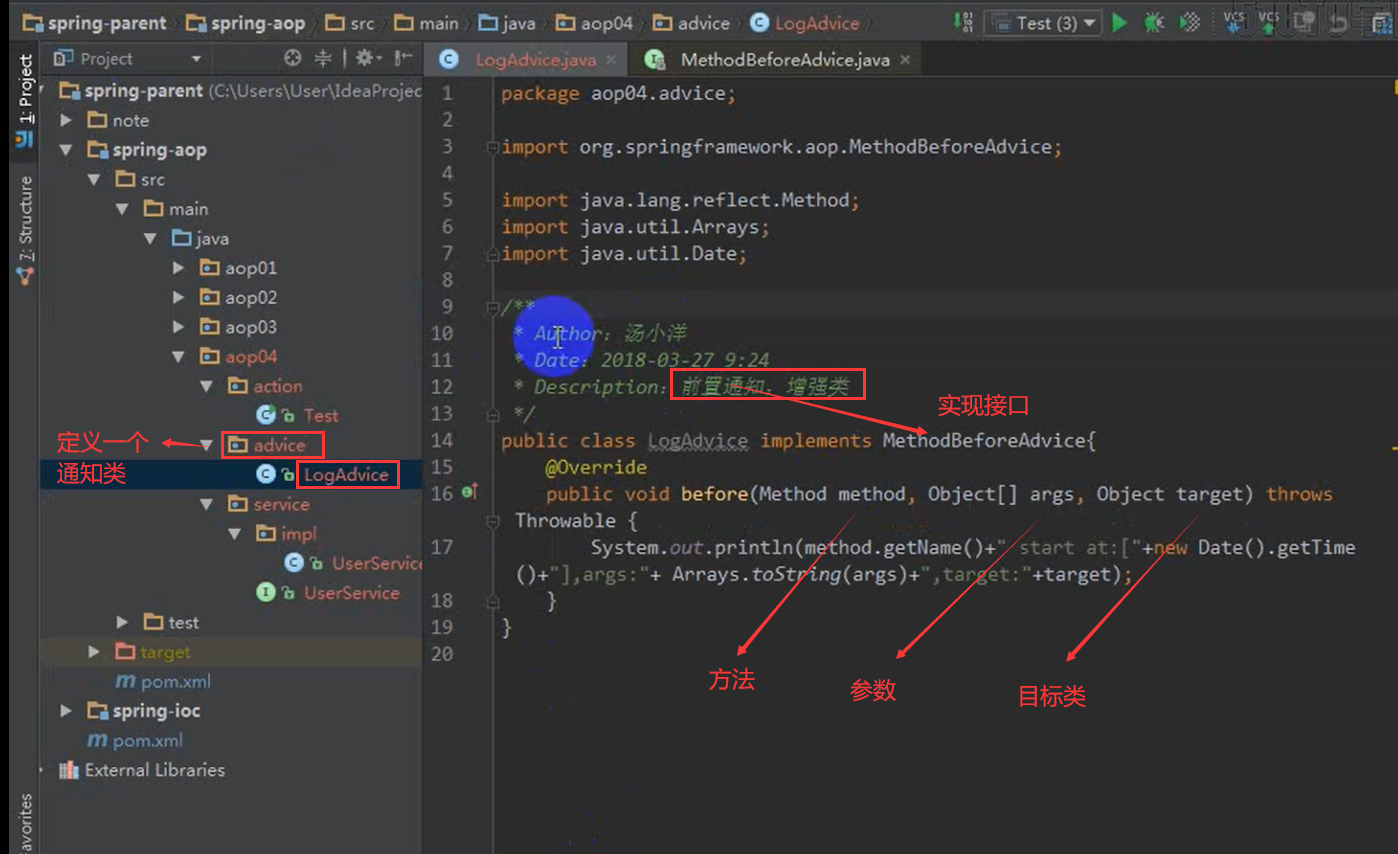Run with coverage icon

coord(1189,22)
